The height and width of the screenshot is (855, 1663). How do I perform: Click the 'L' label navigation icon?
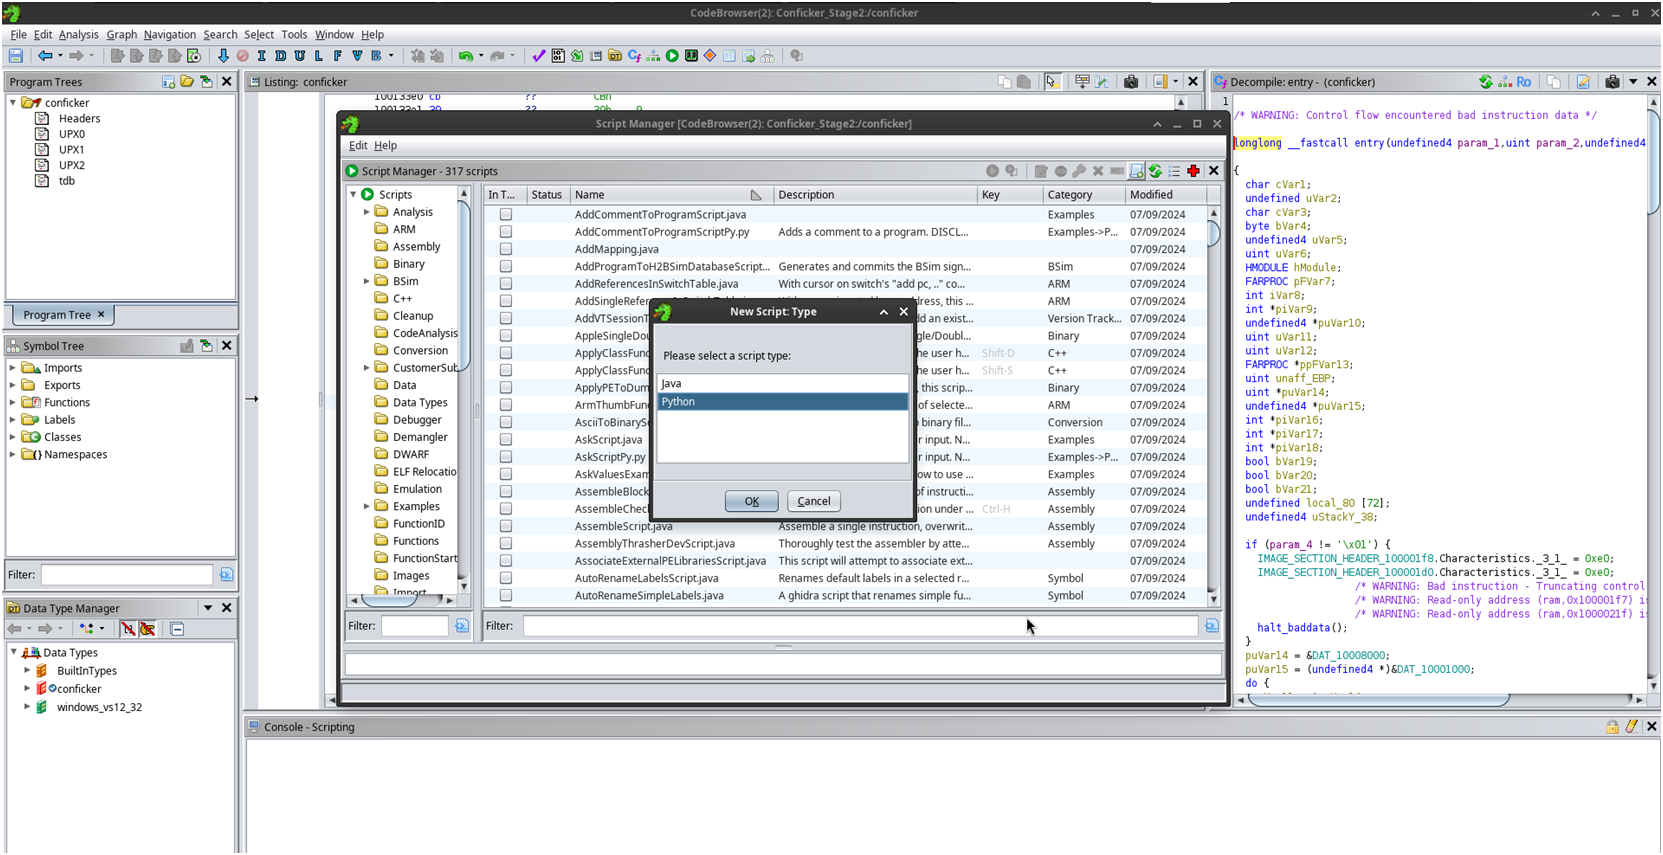[319, 56]
